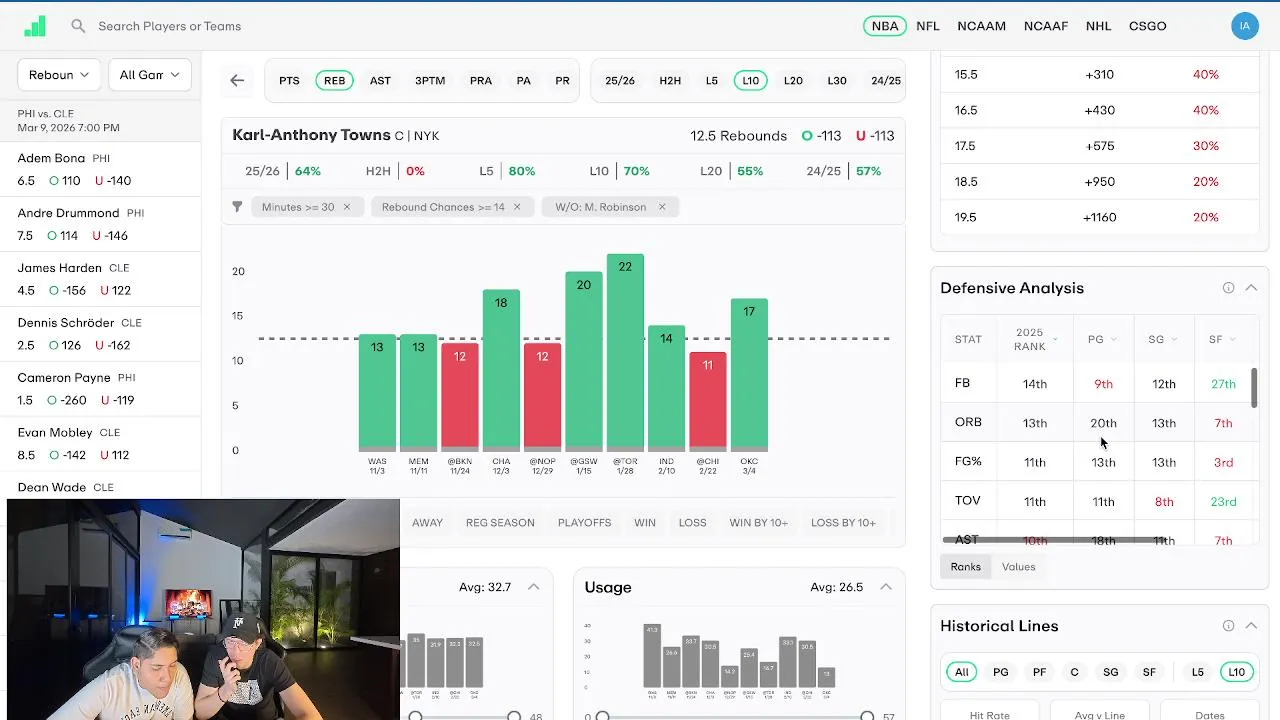This screenshot has height=720, width=1280.
Task: Go back with the left arrow
Action: [237, 80]
